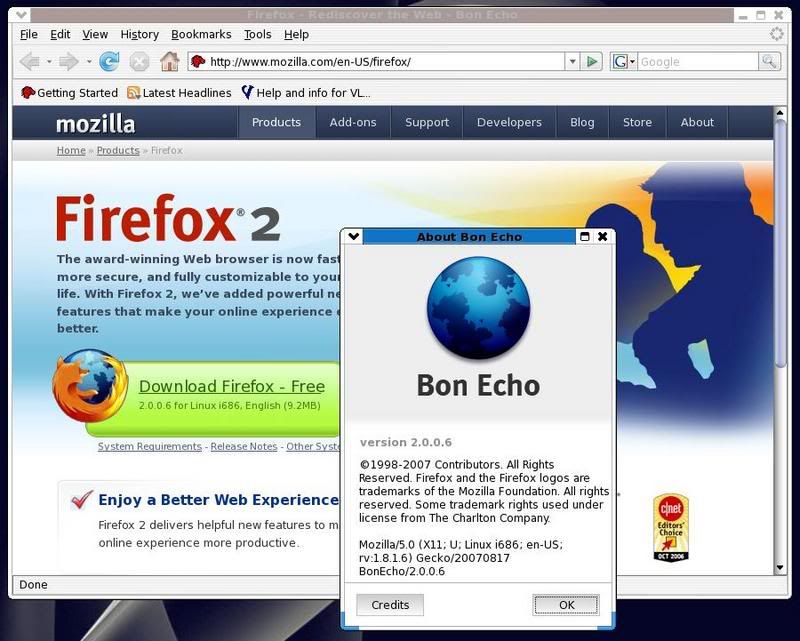Click the scrollbar up arrow
Image resolution: width=800 pixels, height=641 pixels.
point(780,112)
